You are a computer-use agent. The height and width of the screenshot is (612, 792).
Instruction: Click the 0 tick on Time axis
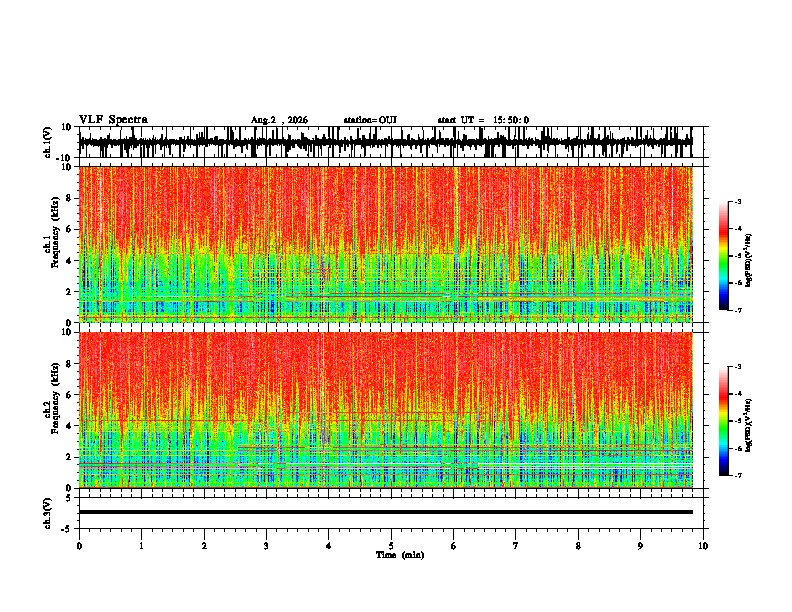click(79, 546)
